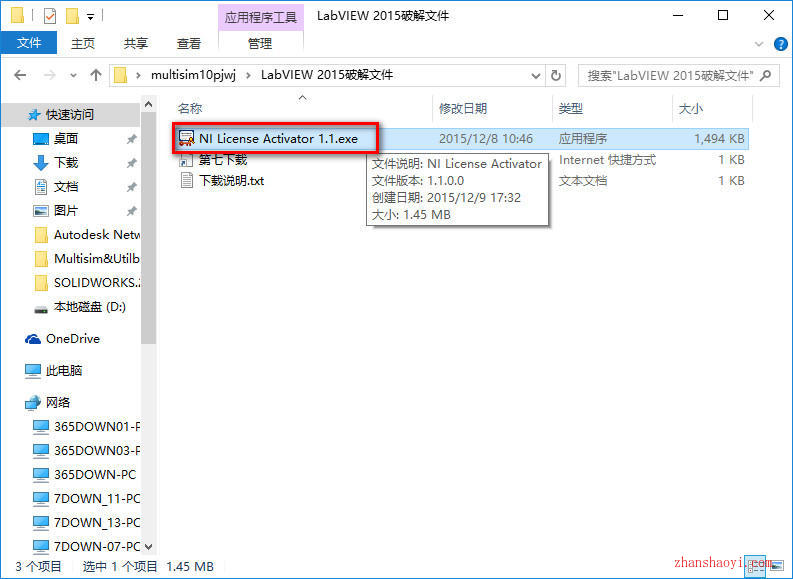
Task: Click the 2015/12/8 10:46 date cell
Action: [486, 139]
